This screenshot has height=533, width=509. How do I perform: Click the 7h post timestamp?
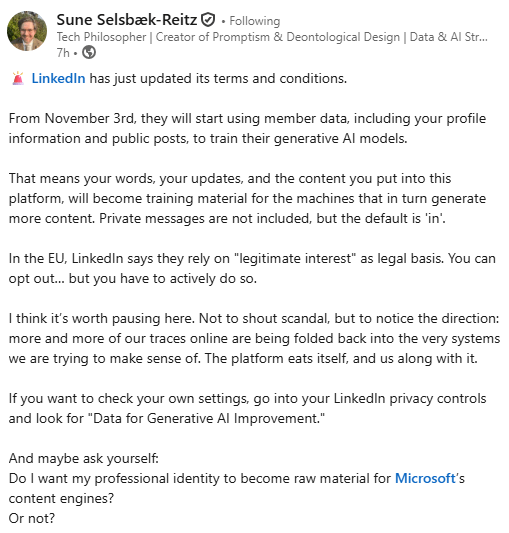63,53
